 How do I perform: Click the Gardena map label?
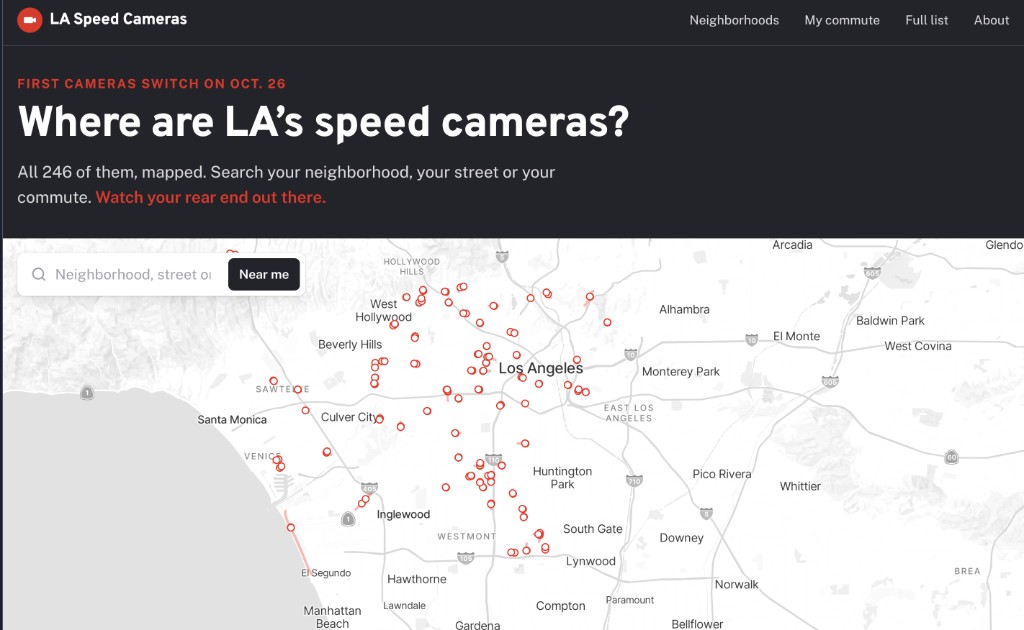click(477, 625)
